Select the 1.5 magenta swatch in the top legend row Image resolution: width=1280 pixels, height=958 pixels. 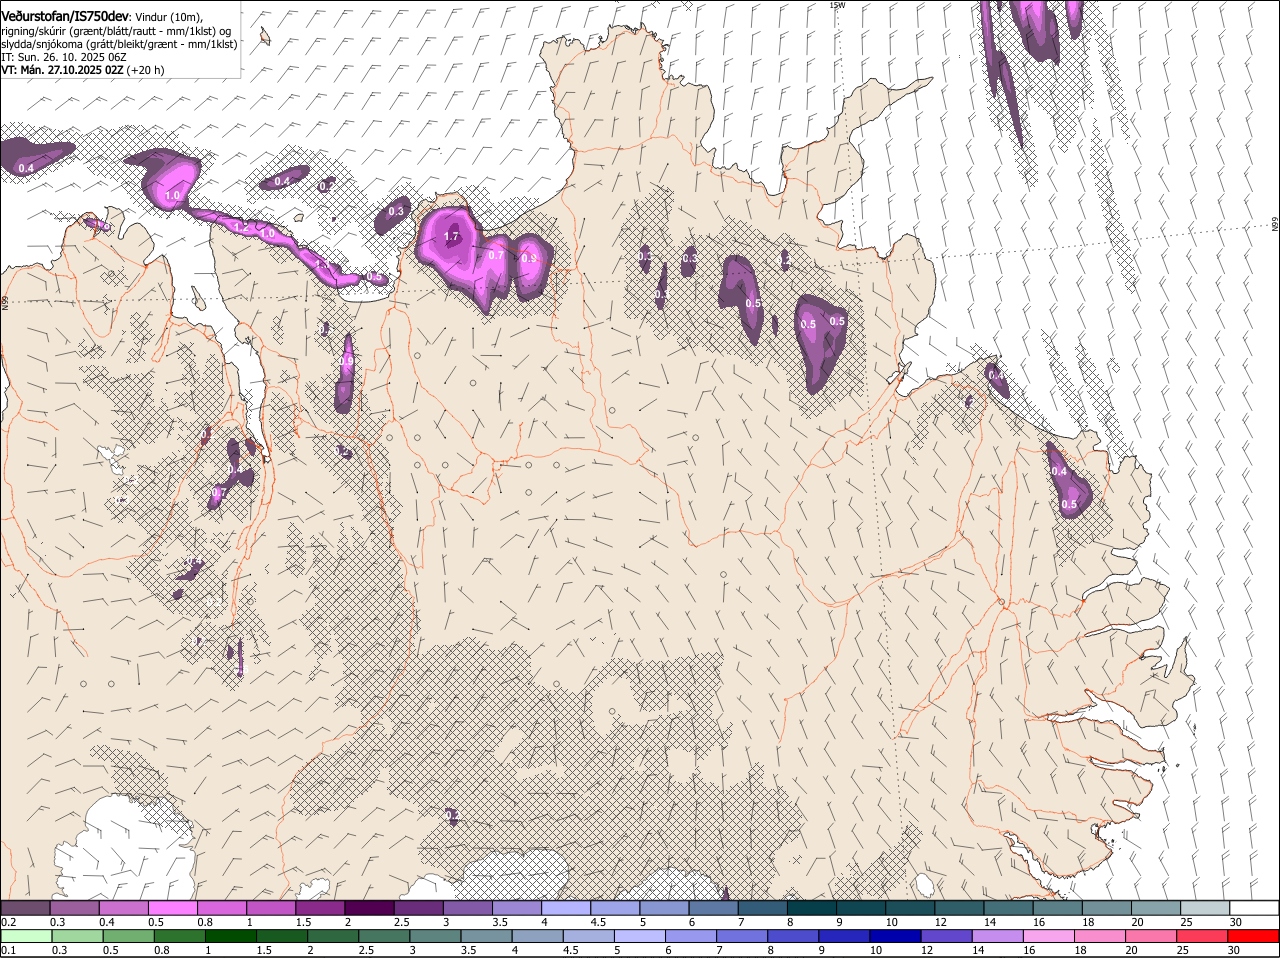click(320, 907)
